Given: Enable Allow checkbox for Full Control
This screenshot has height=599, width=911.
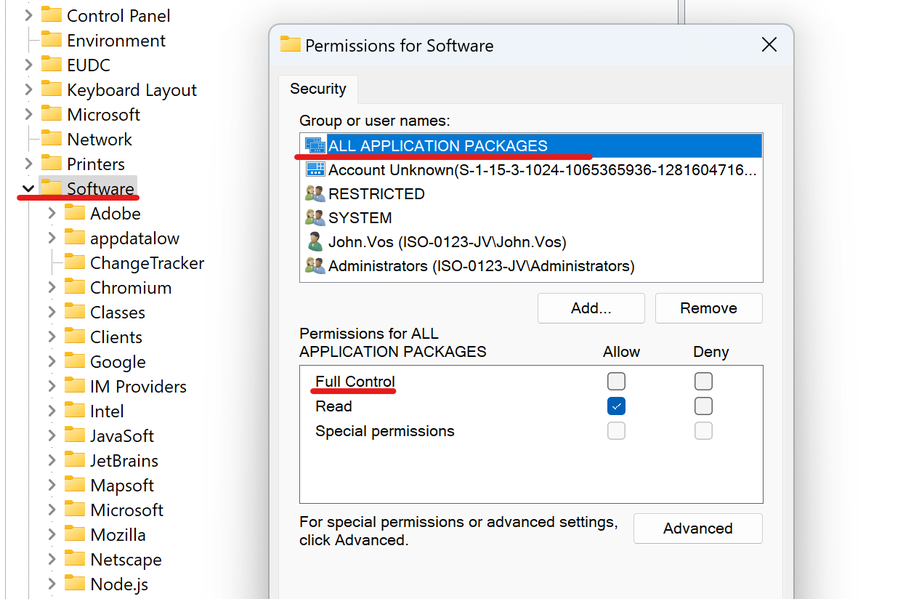Looking at the screenshot, I should tap(616, 381).
